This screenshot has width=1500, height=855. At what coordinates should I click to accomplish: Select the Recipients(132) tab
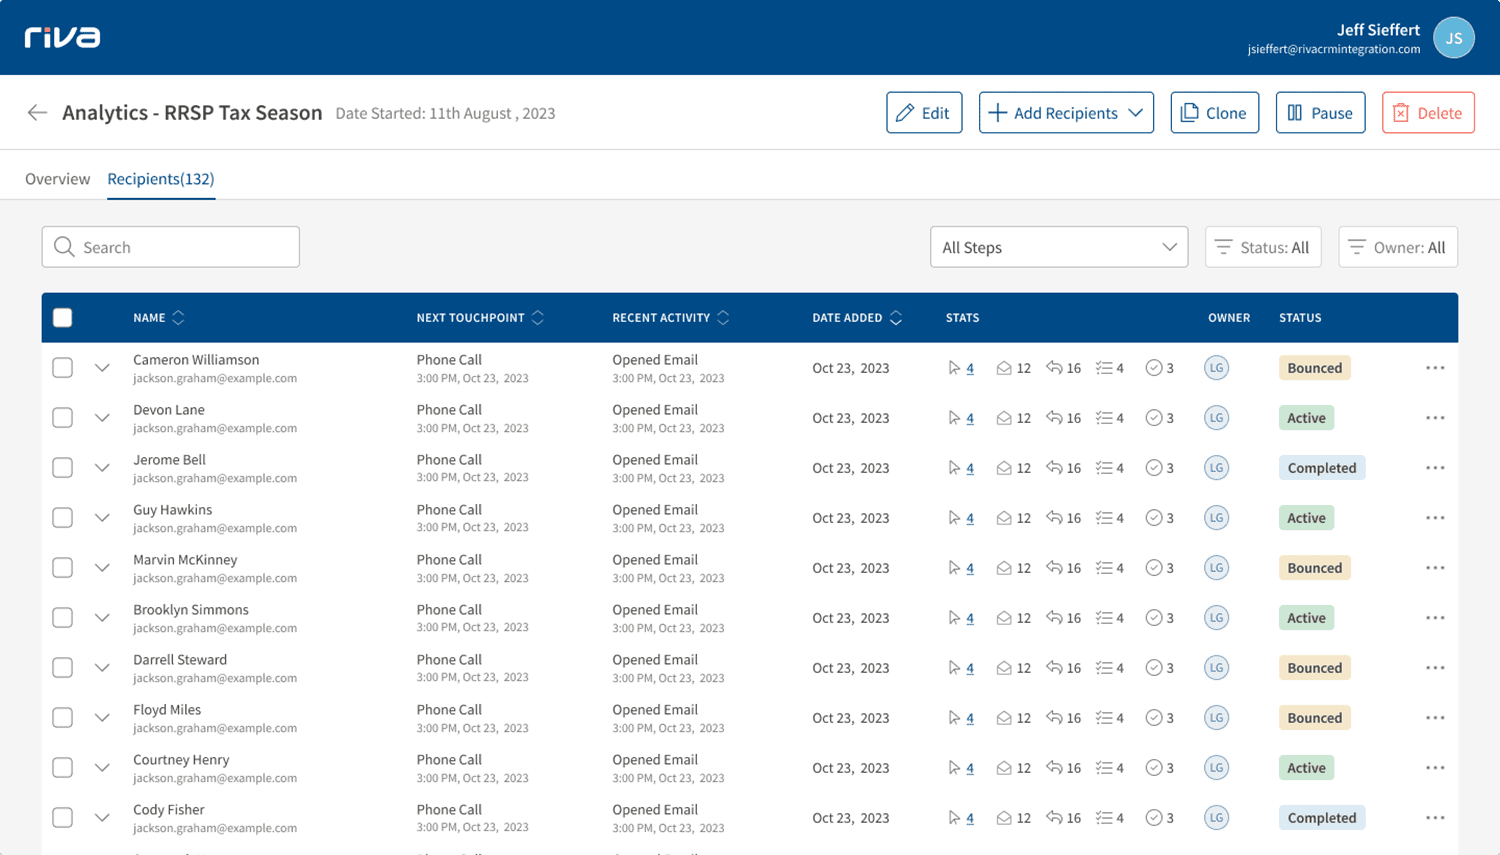[x=160, y=178]
